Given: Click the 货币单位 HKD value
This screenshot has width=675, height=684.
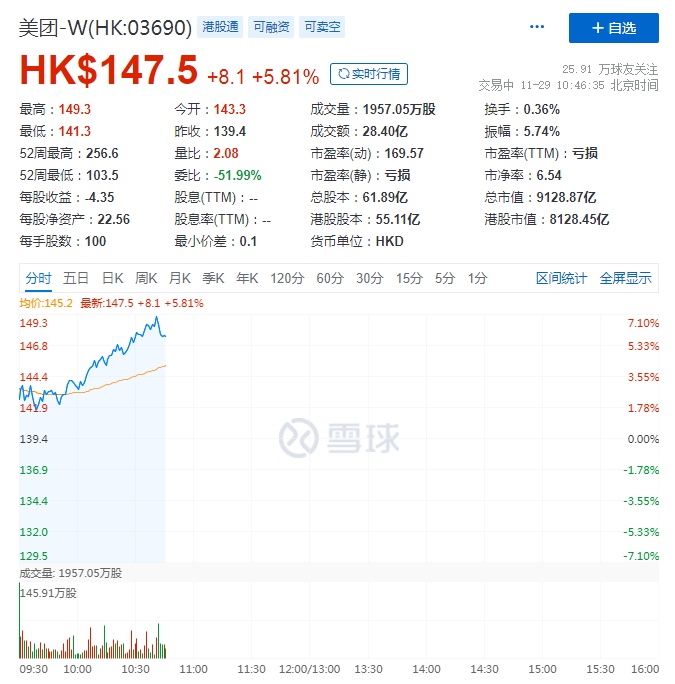Looking at the screenshot, I should coord(389,241).
